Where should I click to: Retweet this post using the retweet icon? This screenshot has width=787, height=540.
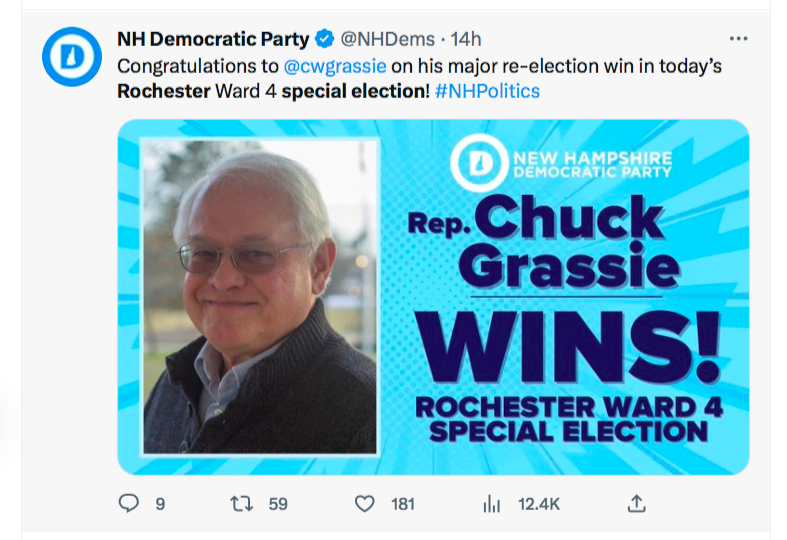click(x=241, y=504)
